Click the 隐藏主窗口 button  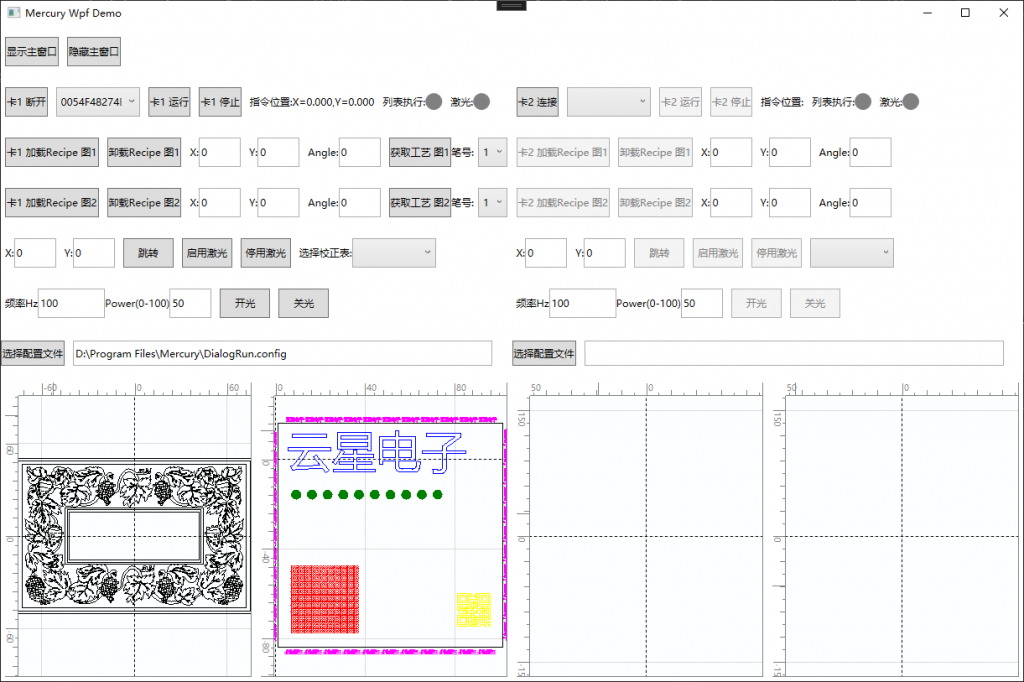[94, 52]
